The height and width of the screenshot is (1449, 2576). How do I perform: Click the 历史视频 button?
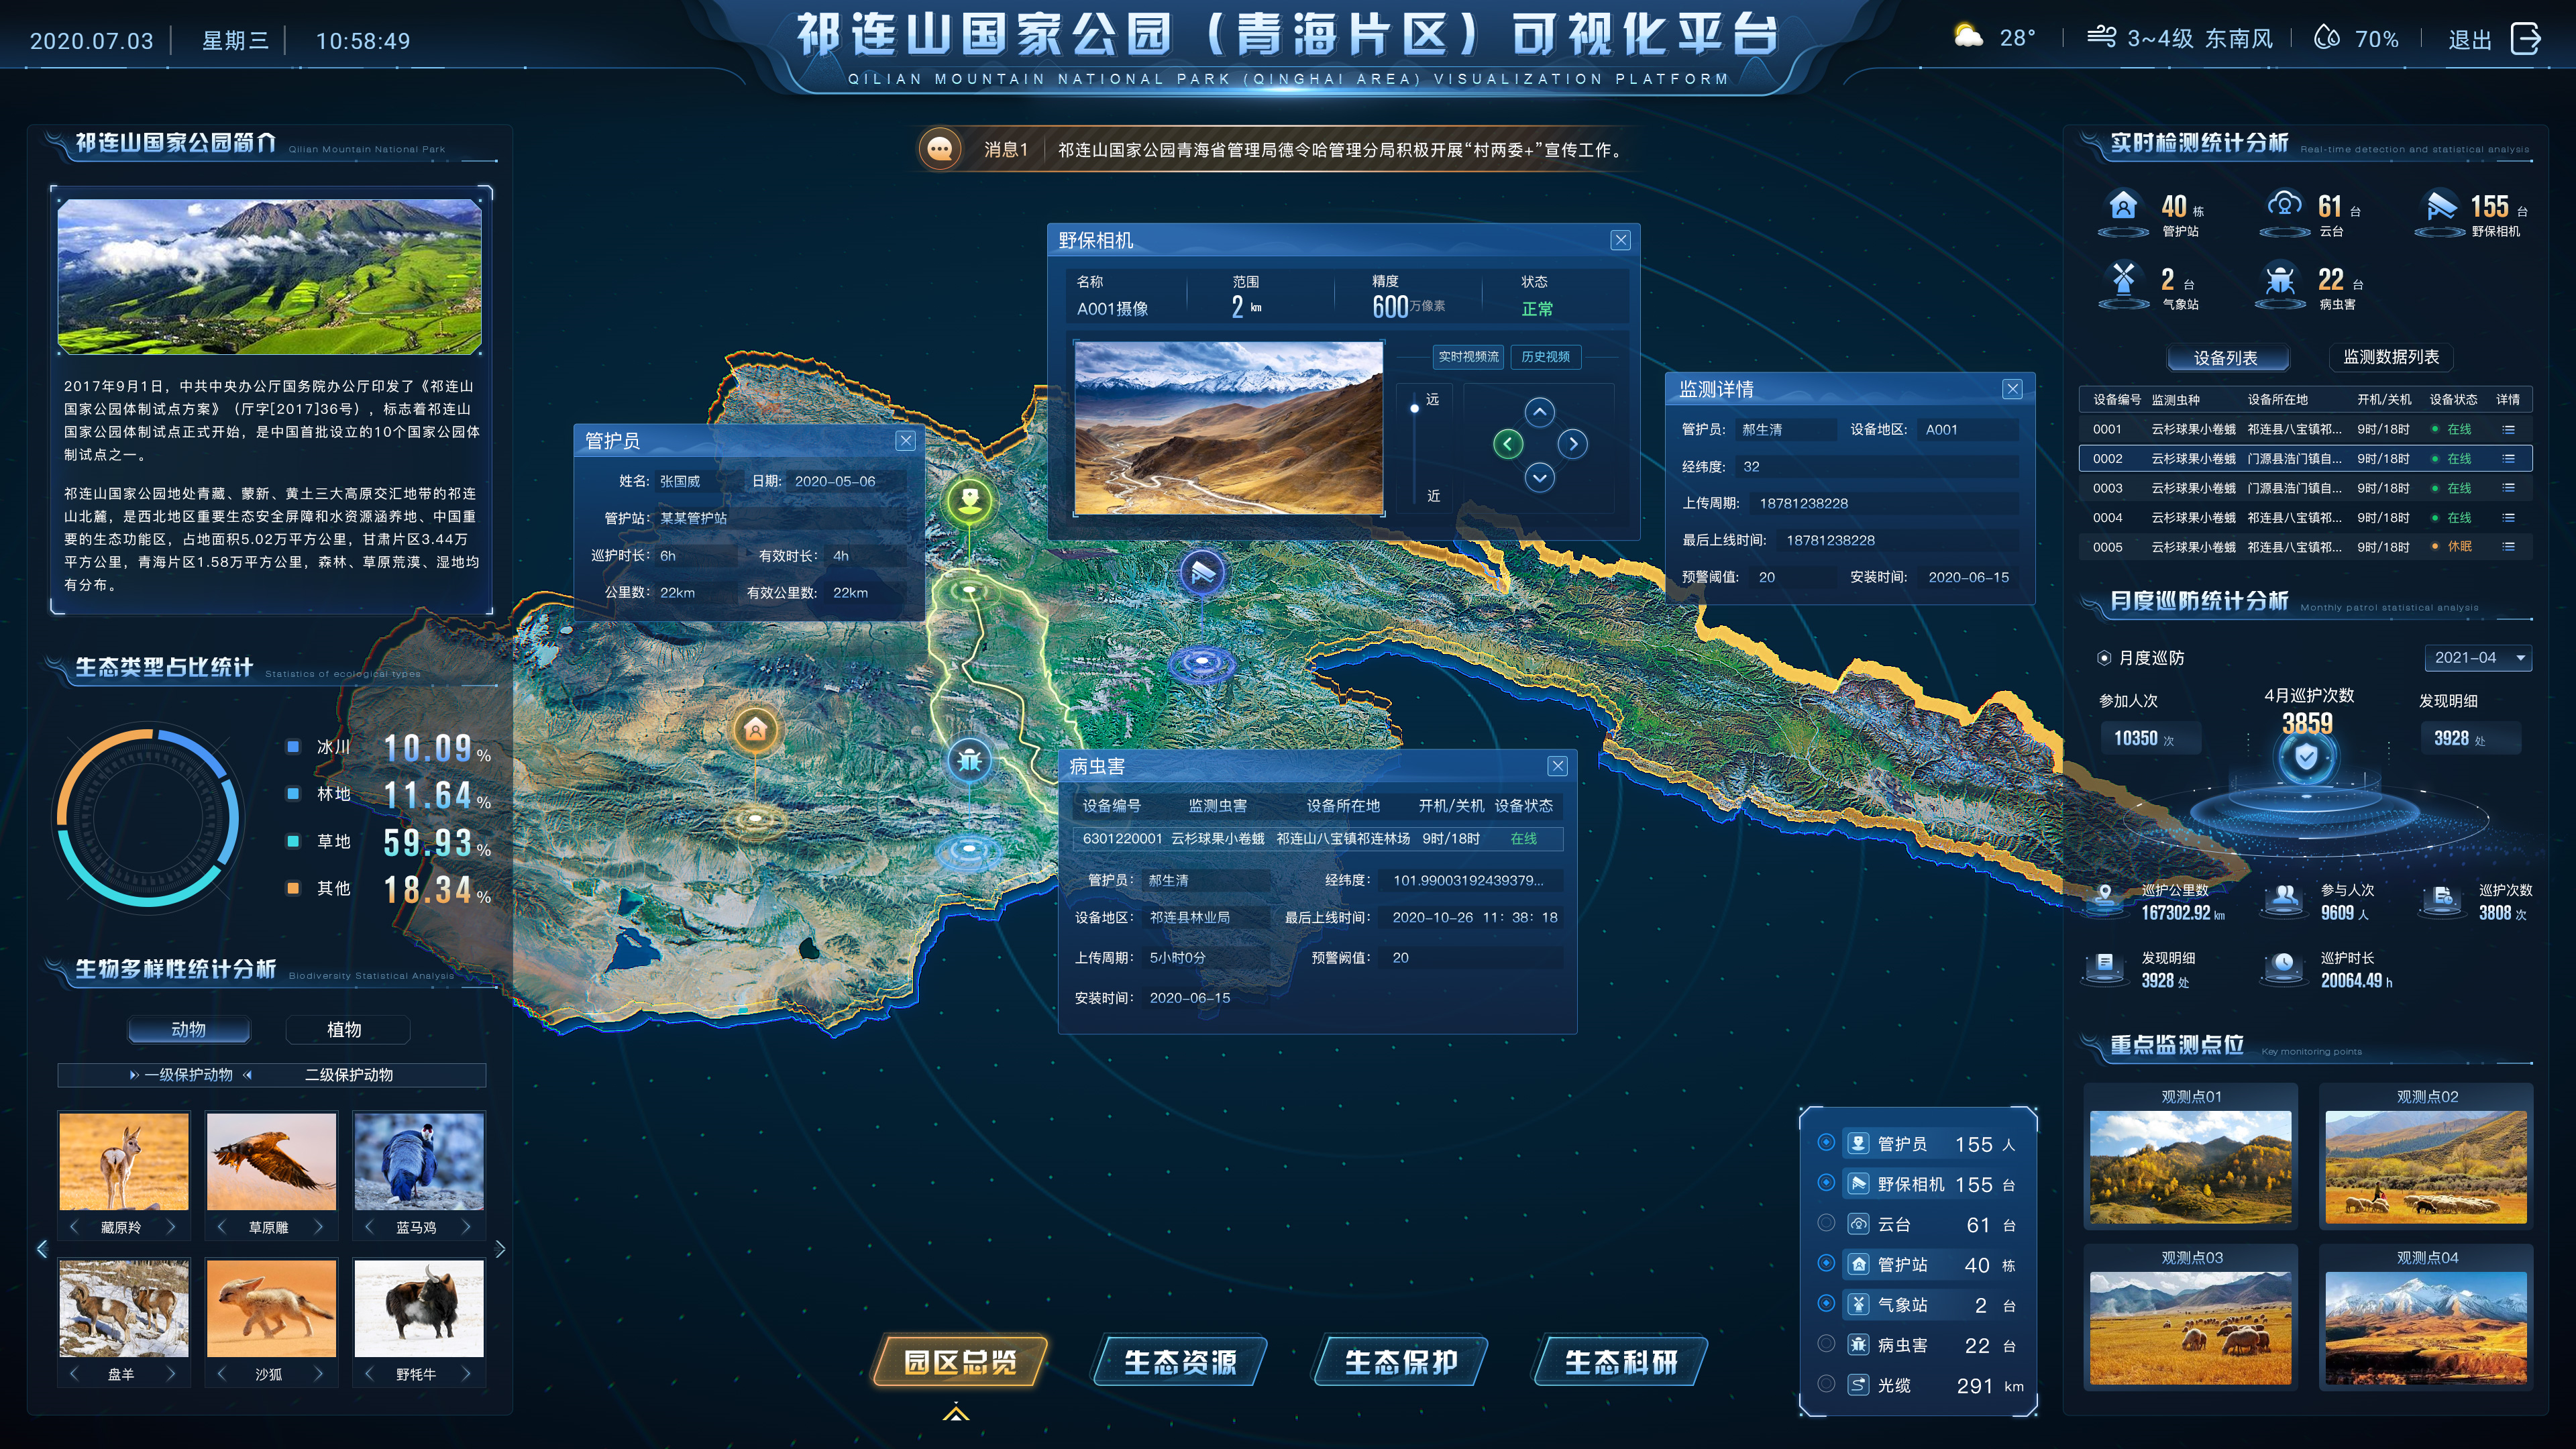(1545, 357)
